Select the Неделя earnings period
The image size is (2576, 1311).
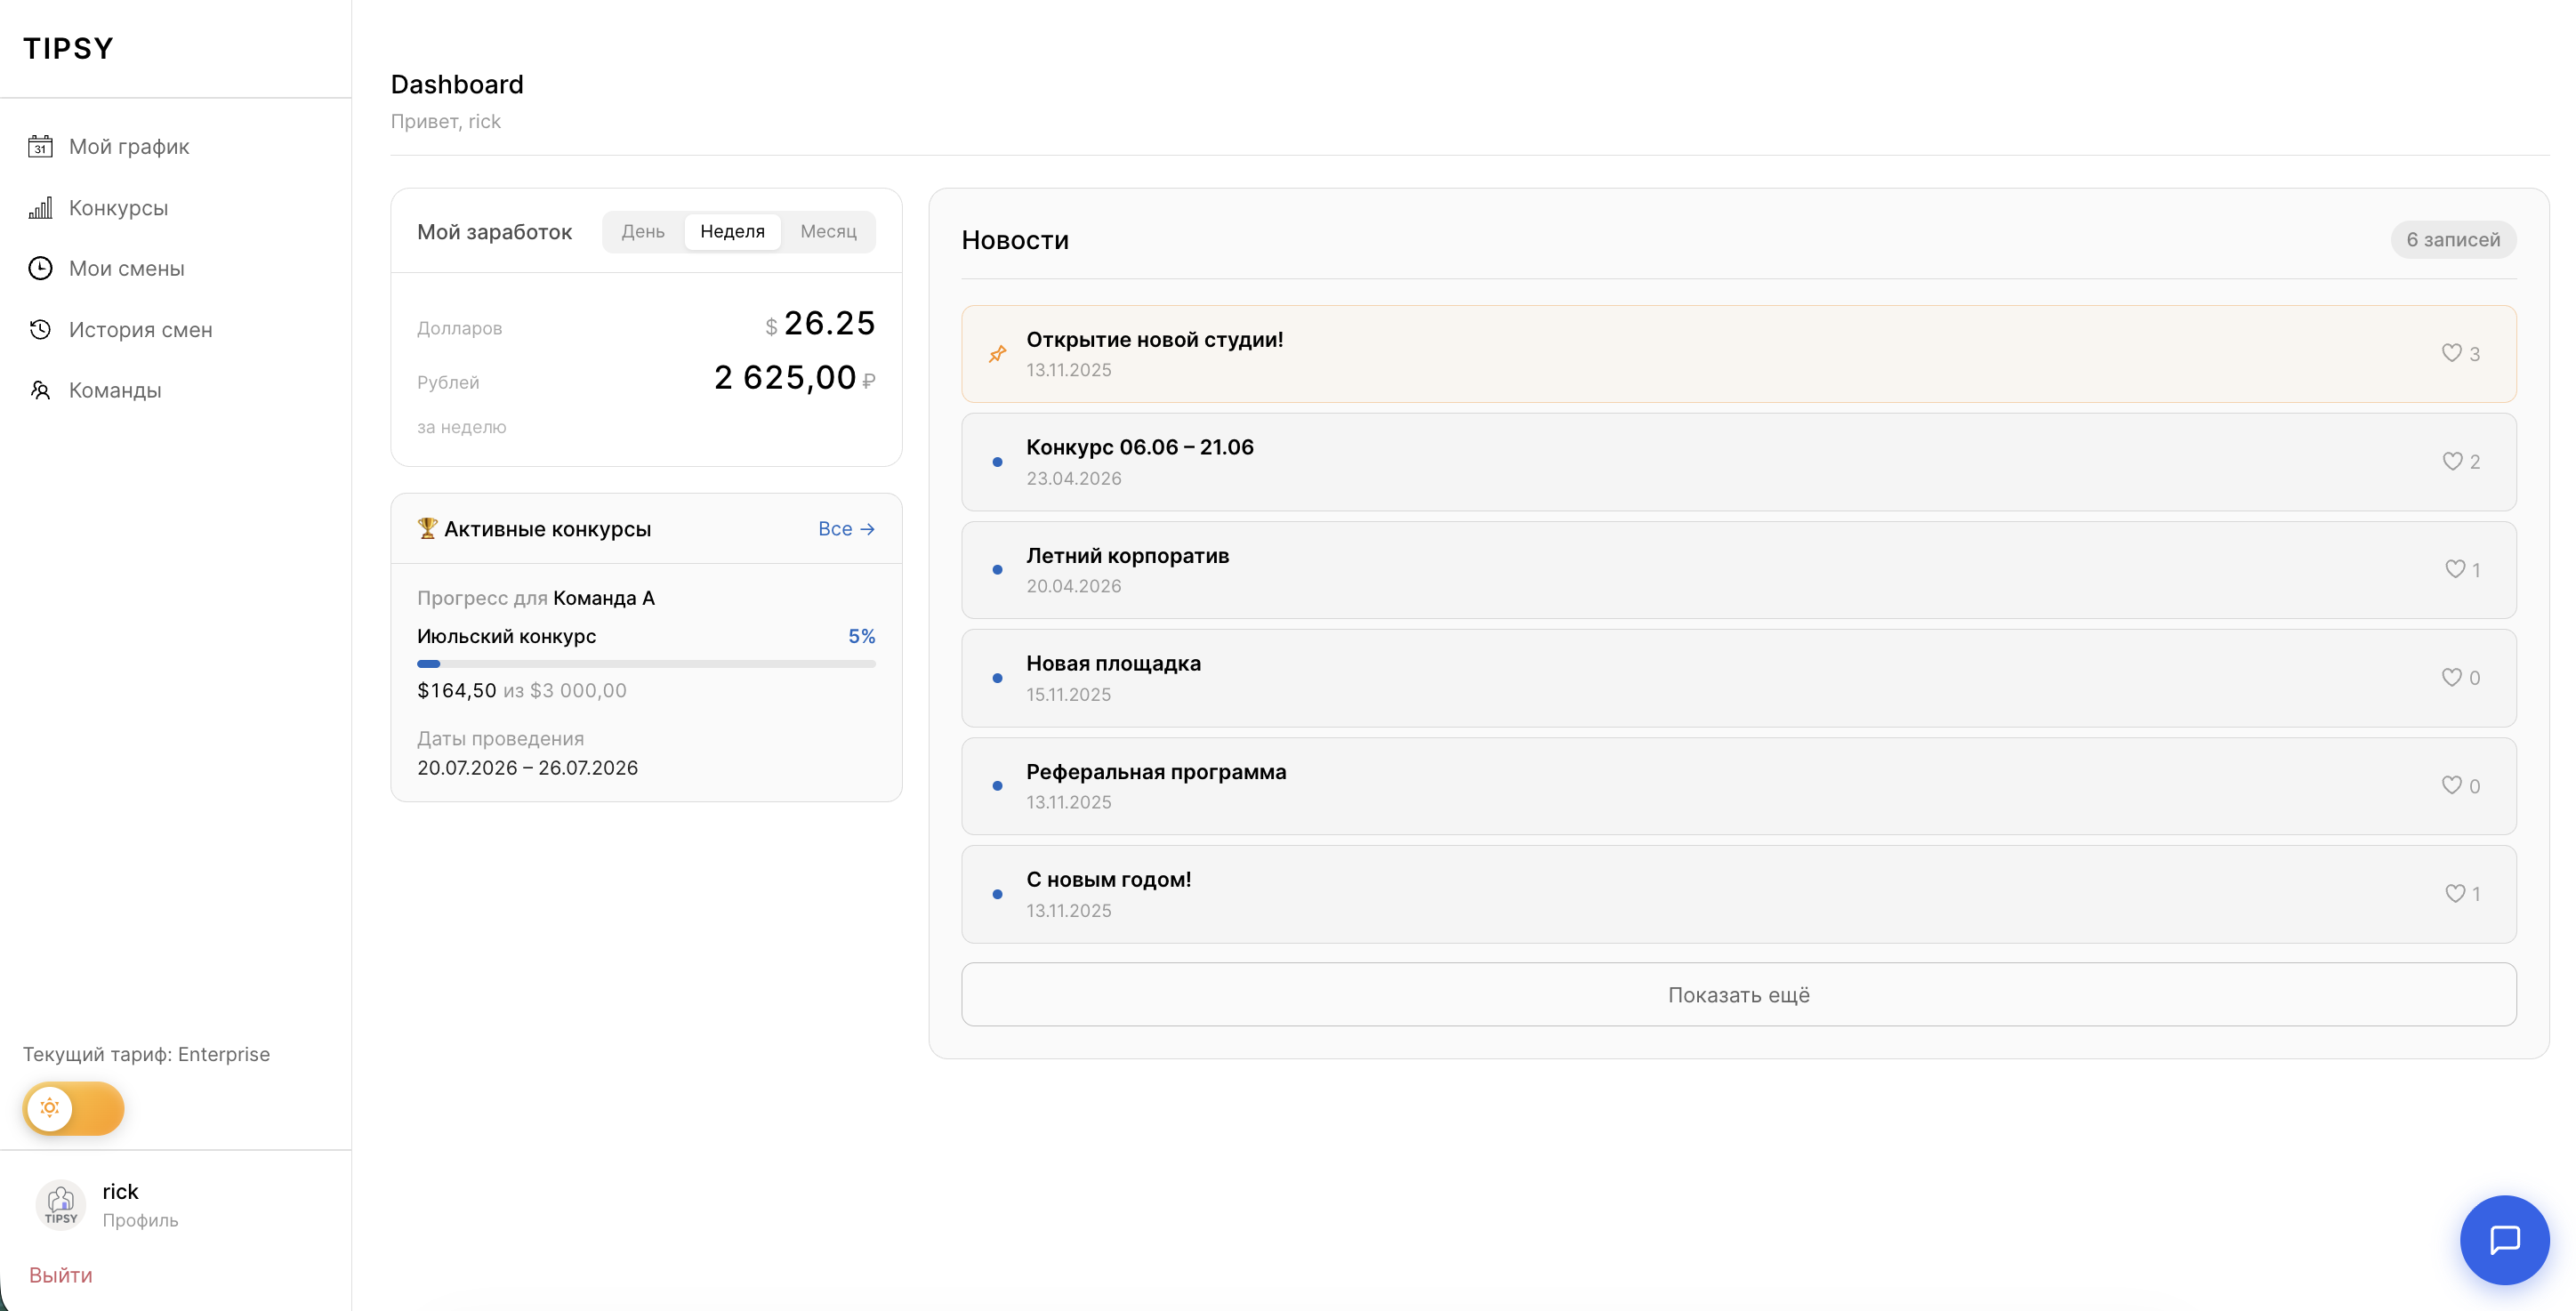(x=732, y=231)
